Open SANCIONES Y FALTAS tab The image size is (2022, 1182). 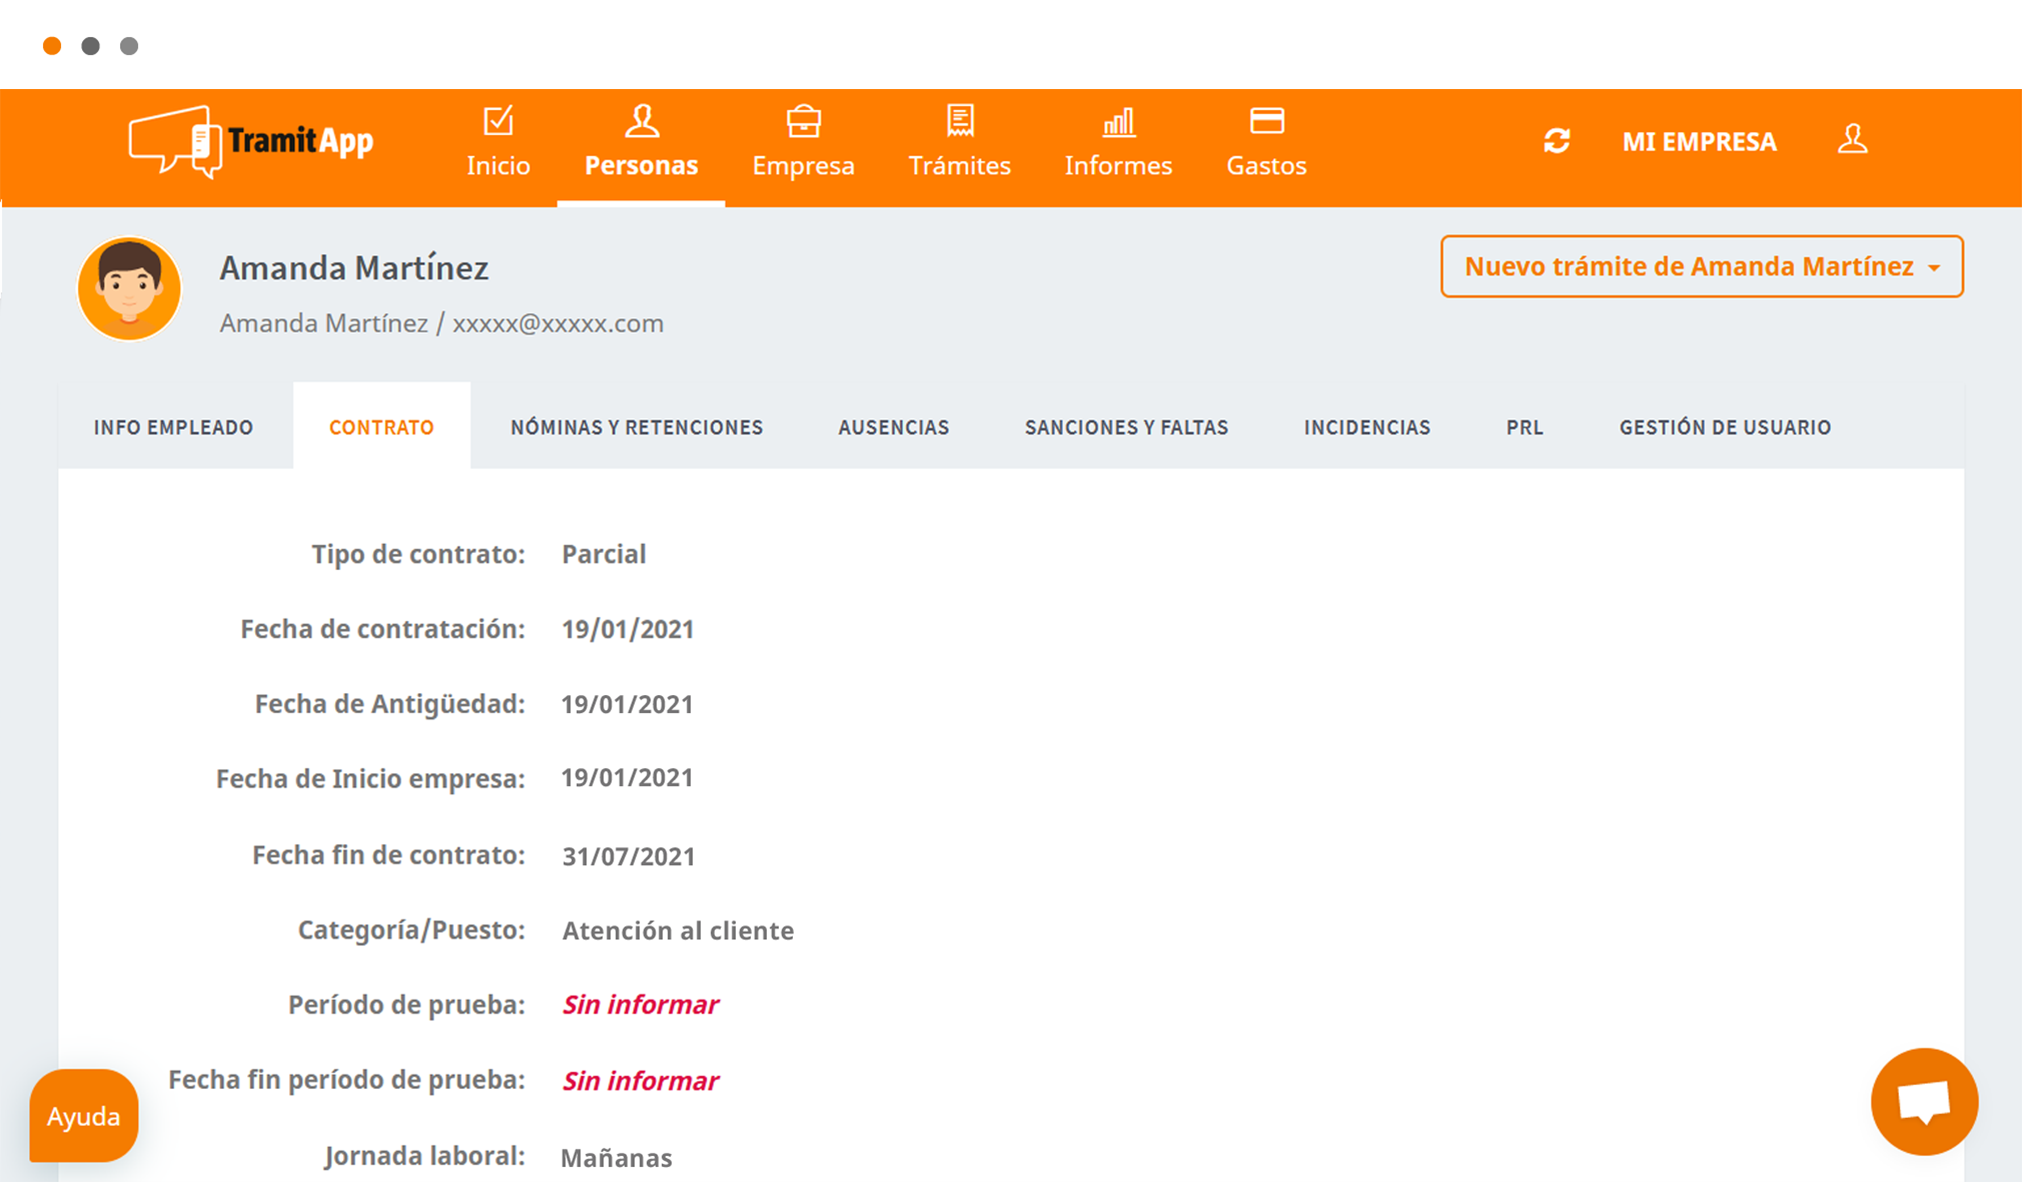[1127, 427]
